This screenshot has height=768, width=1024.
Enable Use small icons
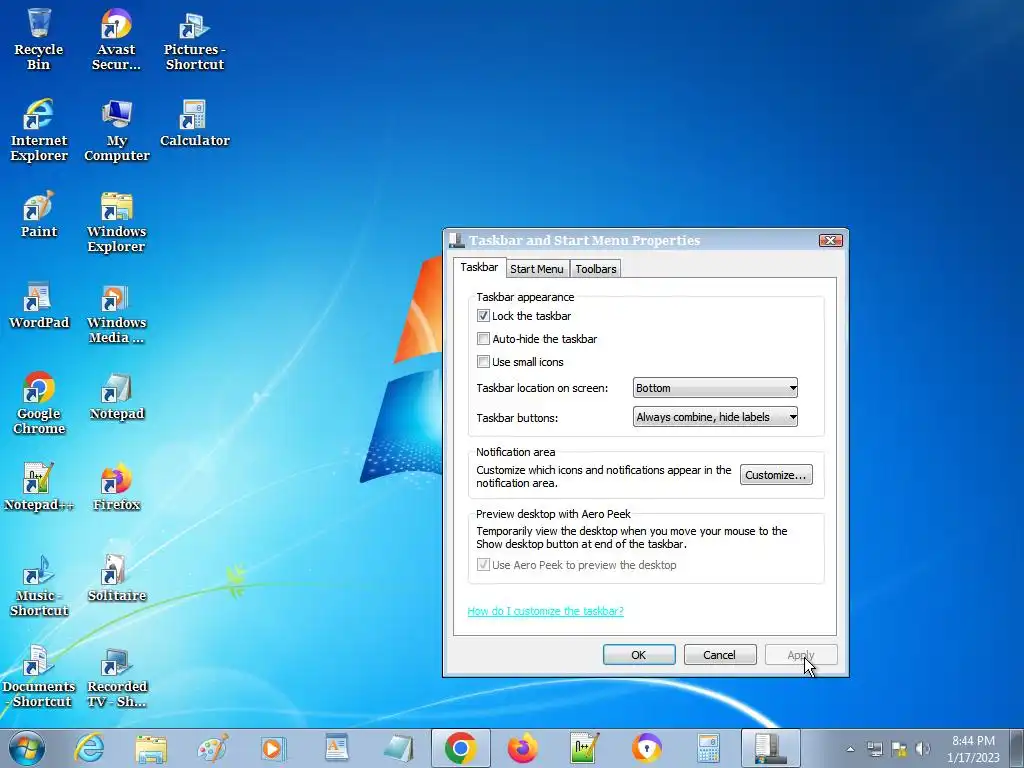(x=483, y=362)
